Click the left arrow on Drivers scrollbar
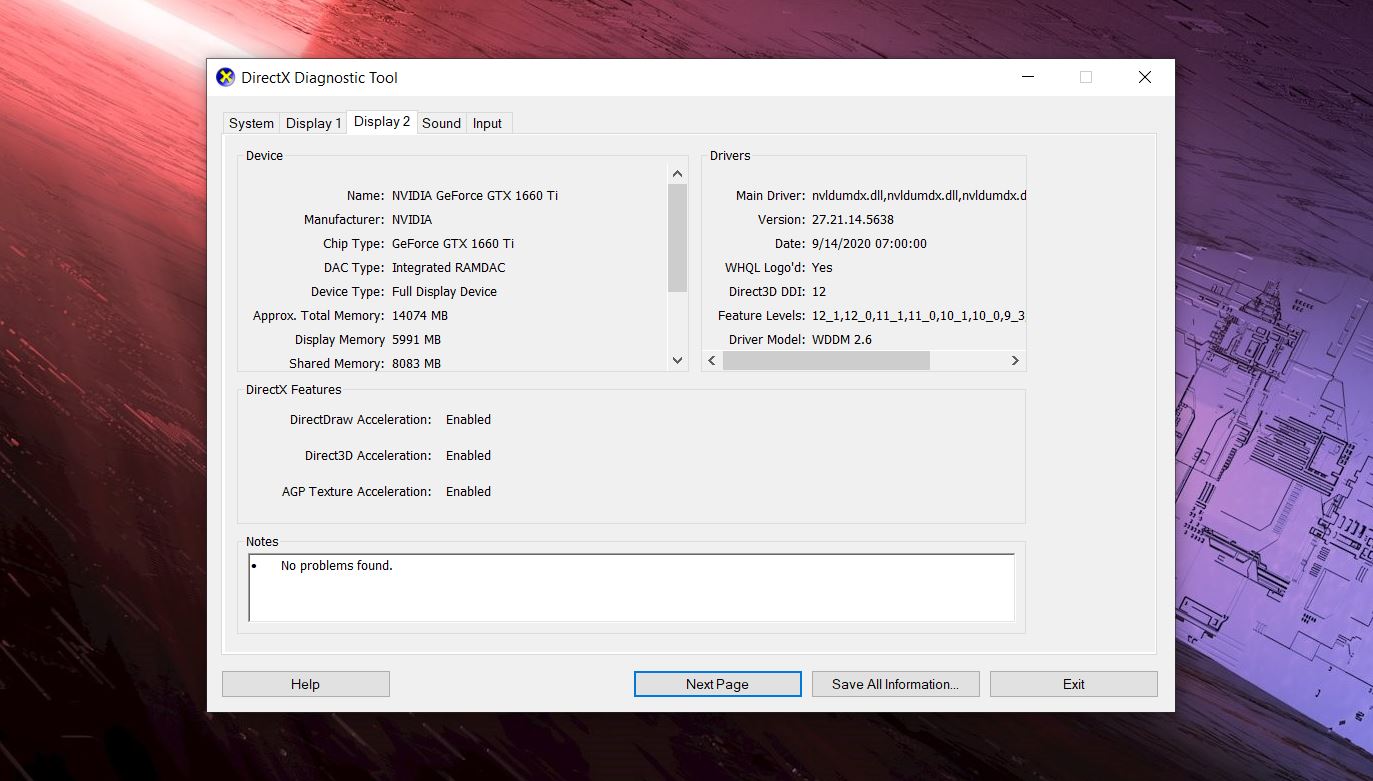The image size is (1373, 781). [710, 360]
